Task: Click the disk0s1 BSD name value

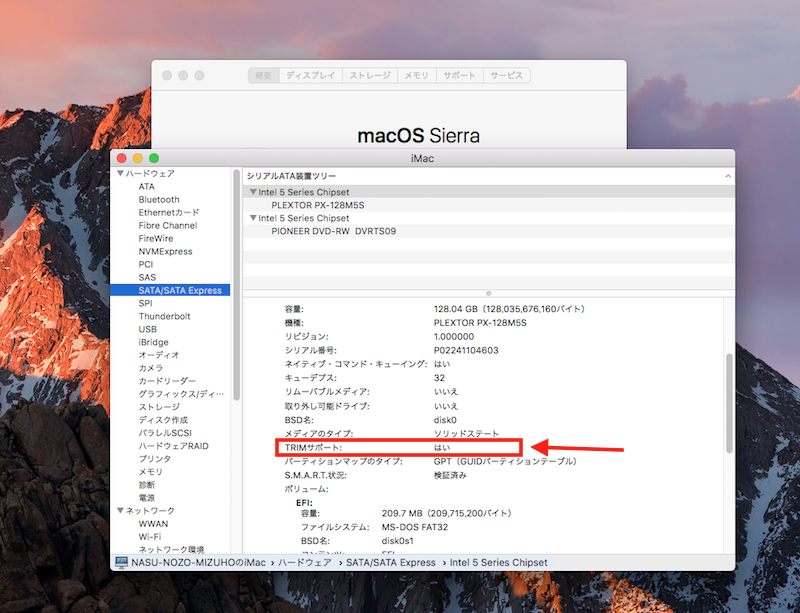Action: click(x=397, y=541)
